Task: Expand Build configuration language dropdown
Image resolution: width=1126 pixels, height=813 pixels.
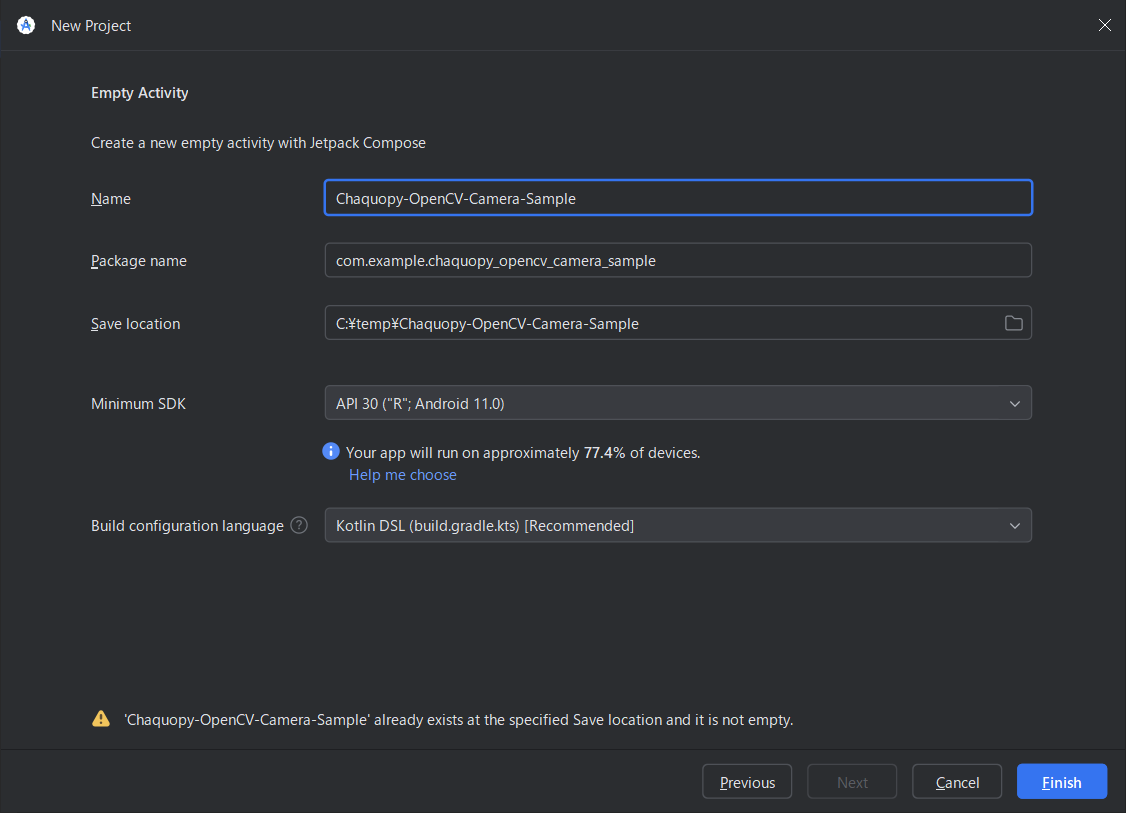Action: point(678,526)
